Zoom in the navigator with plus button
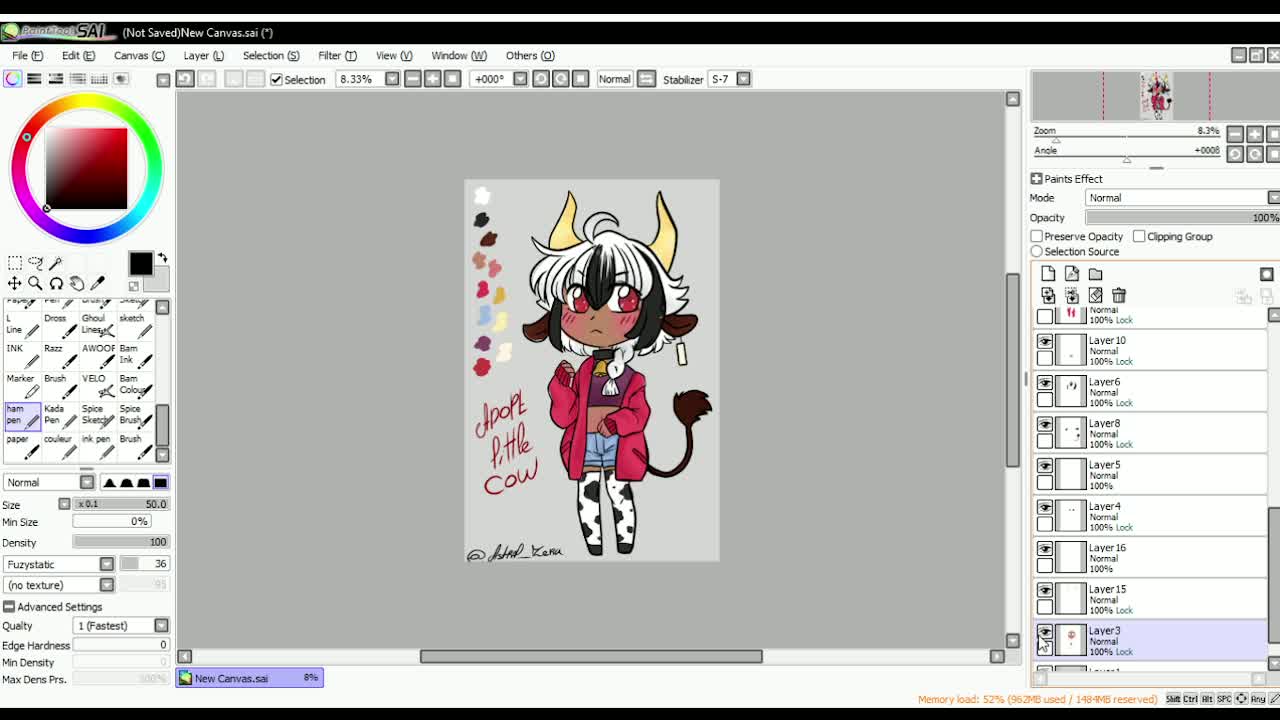 (x=1255, y=134)
